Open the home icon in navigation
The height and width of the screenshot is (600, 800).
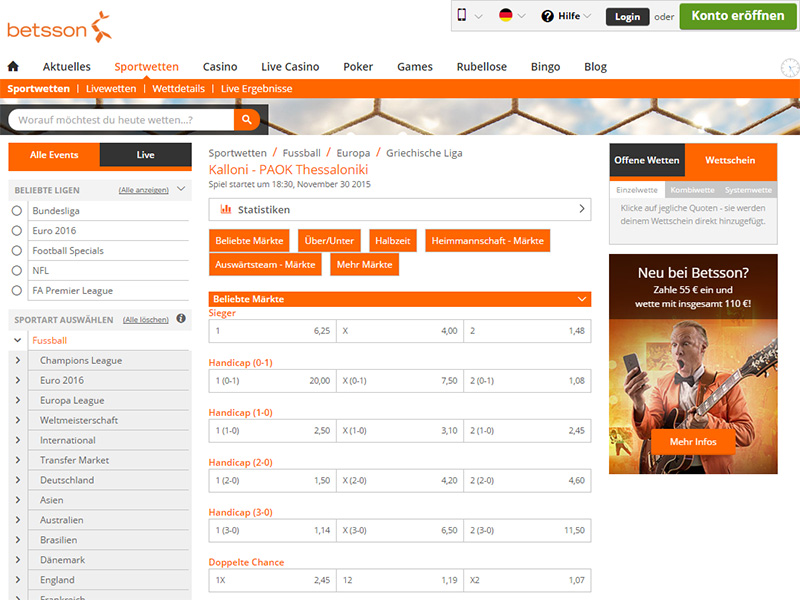tap(13, 66)
